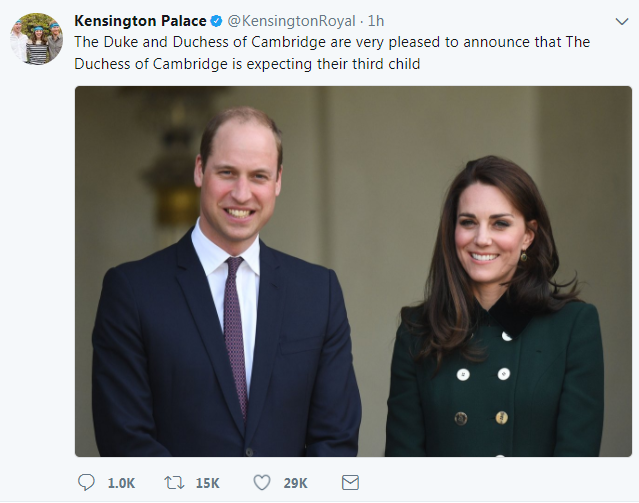The width and height of the screenshot is (639, 503).
Task: Open the 1h timestamp permalink
Action: click(376, 21)
